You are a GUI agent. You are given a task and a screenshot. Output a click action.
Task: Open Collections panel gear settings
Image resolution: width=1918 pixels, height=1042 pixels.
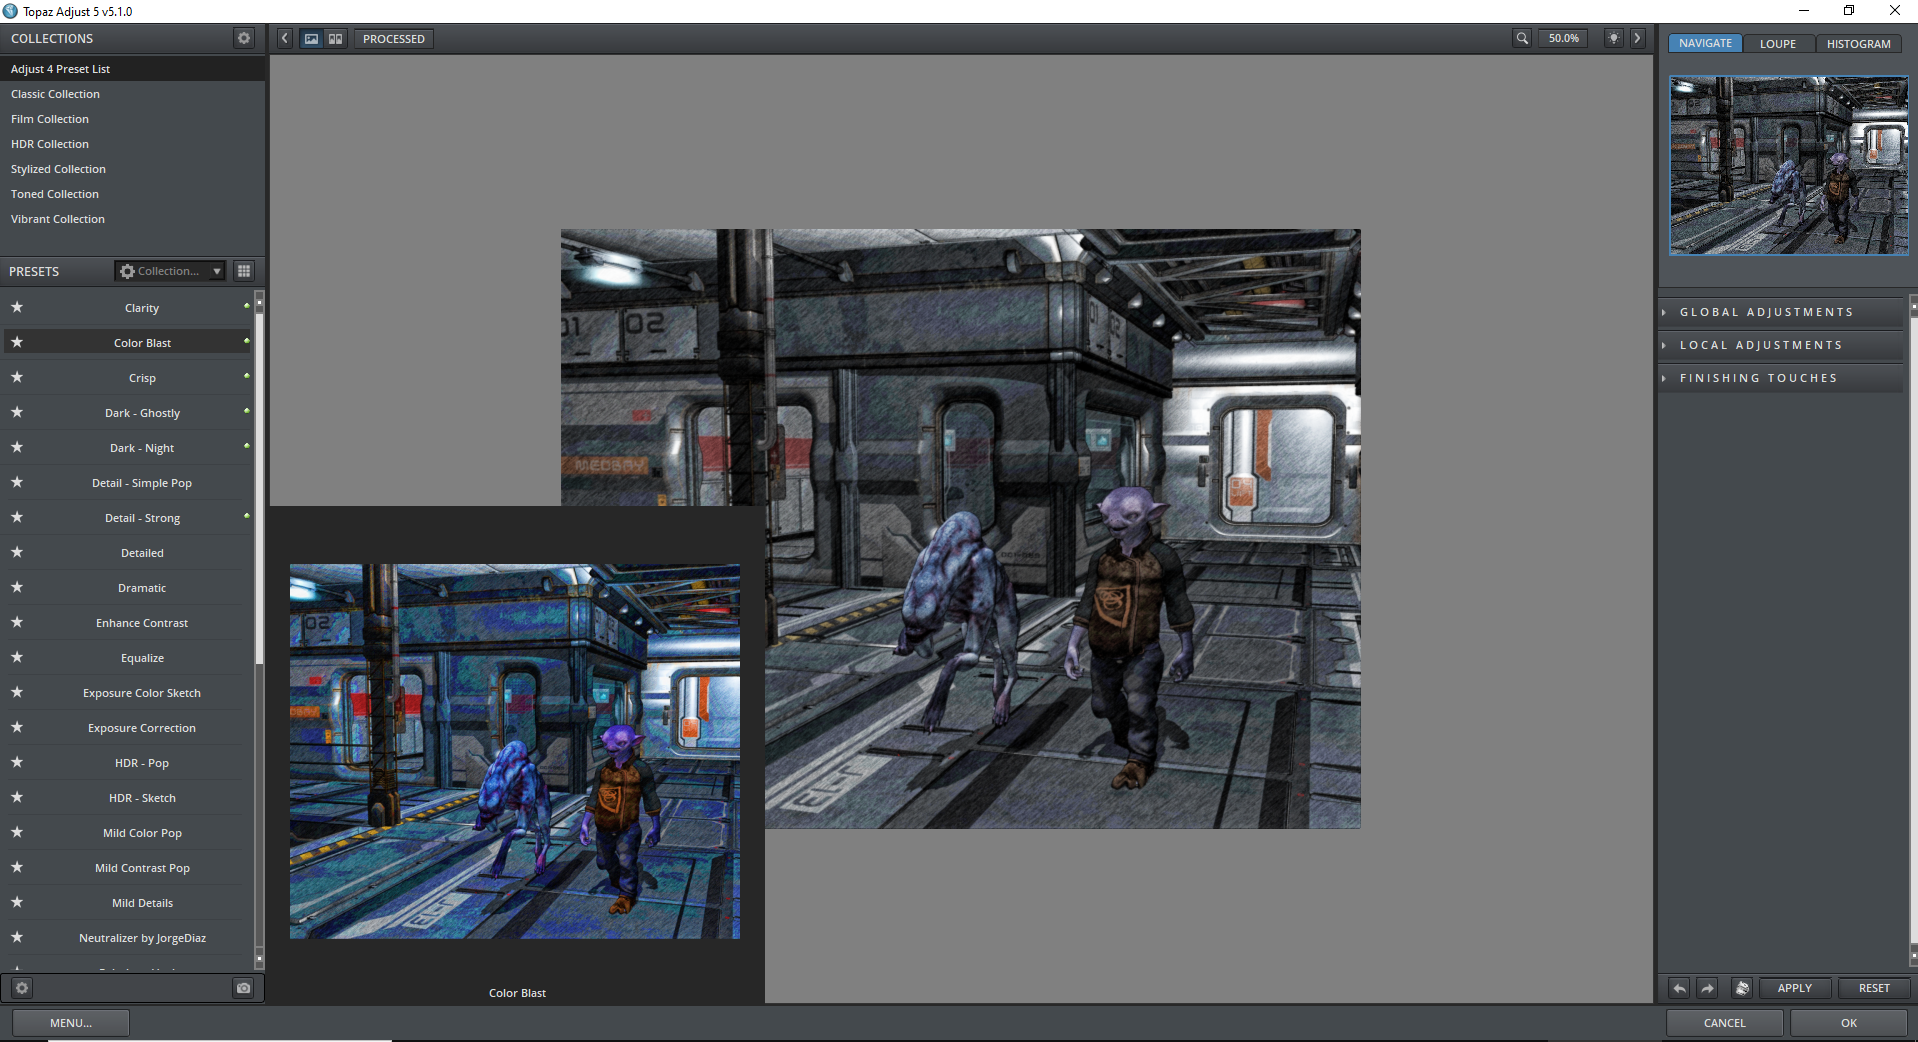[x=243, y=38]
